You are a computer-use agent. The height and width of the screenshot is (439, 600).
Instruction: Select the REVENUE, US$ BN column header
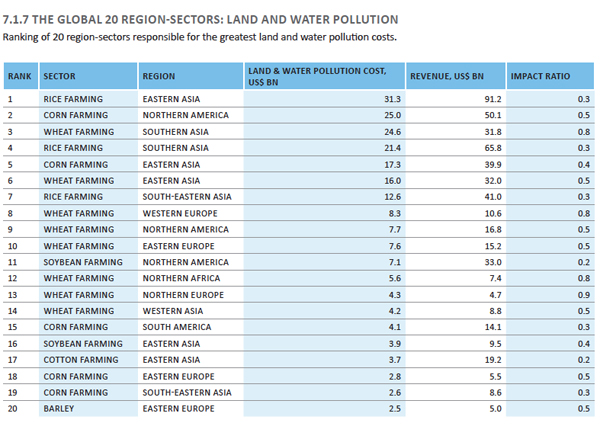point(447,76)
